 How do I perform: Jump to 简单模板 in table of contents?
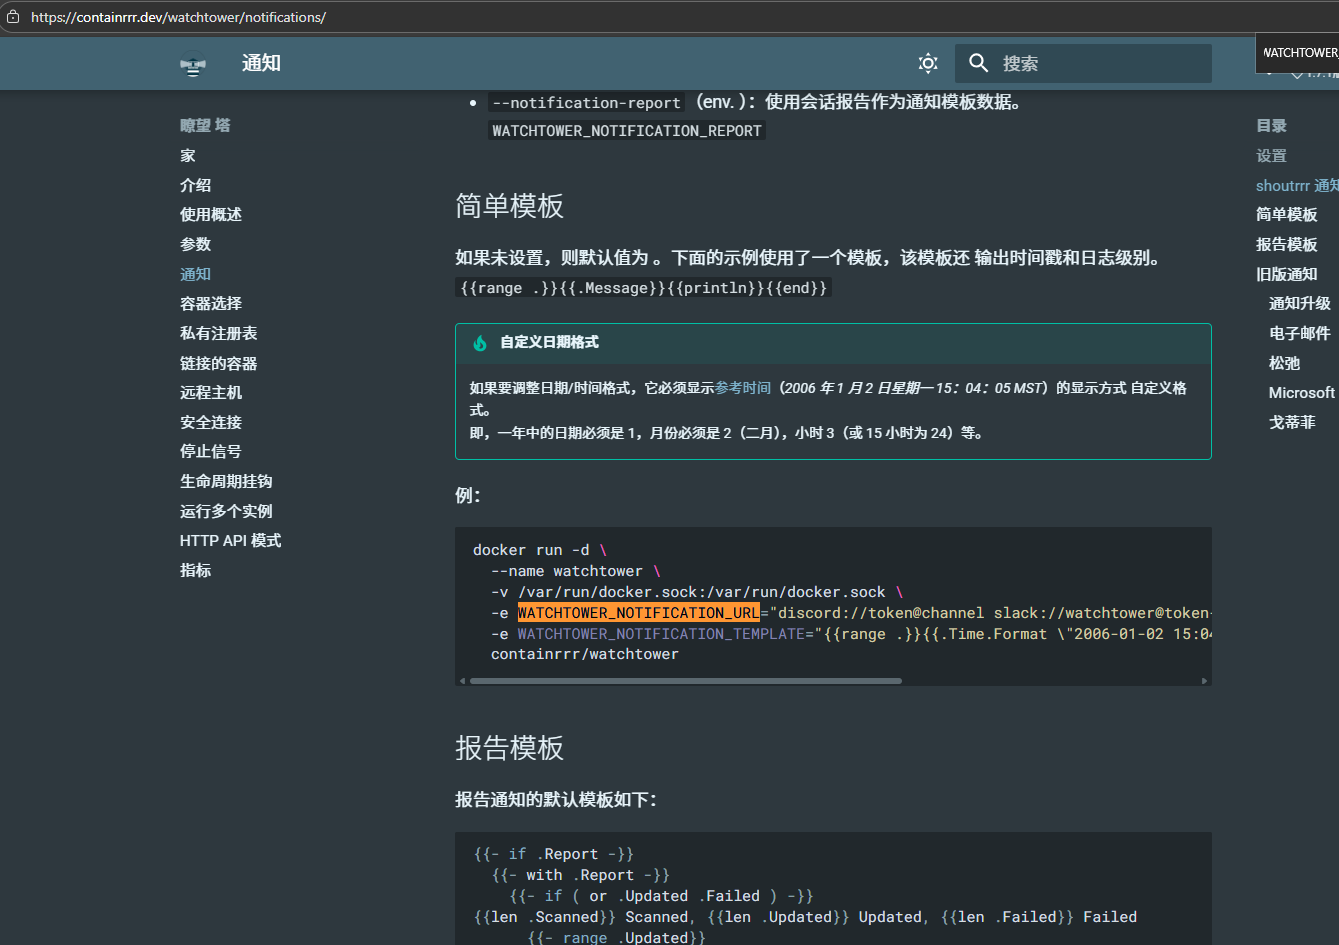[x=1287, y=215]
